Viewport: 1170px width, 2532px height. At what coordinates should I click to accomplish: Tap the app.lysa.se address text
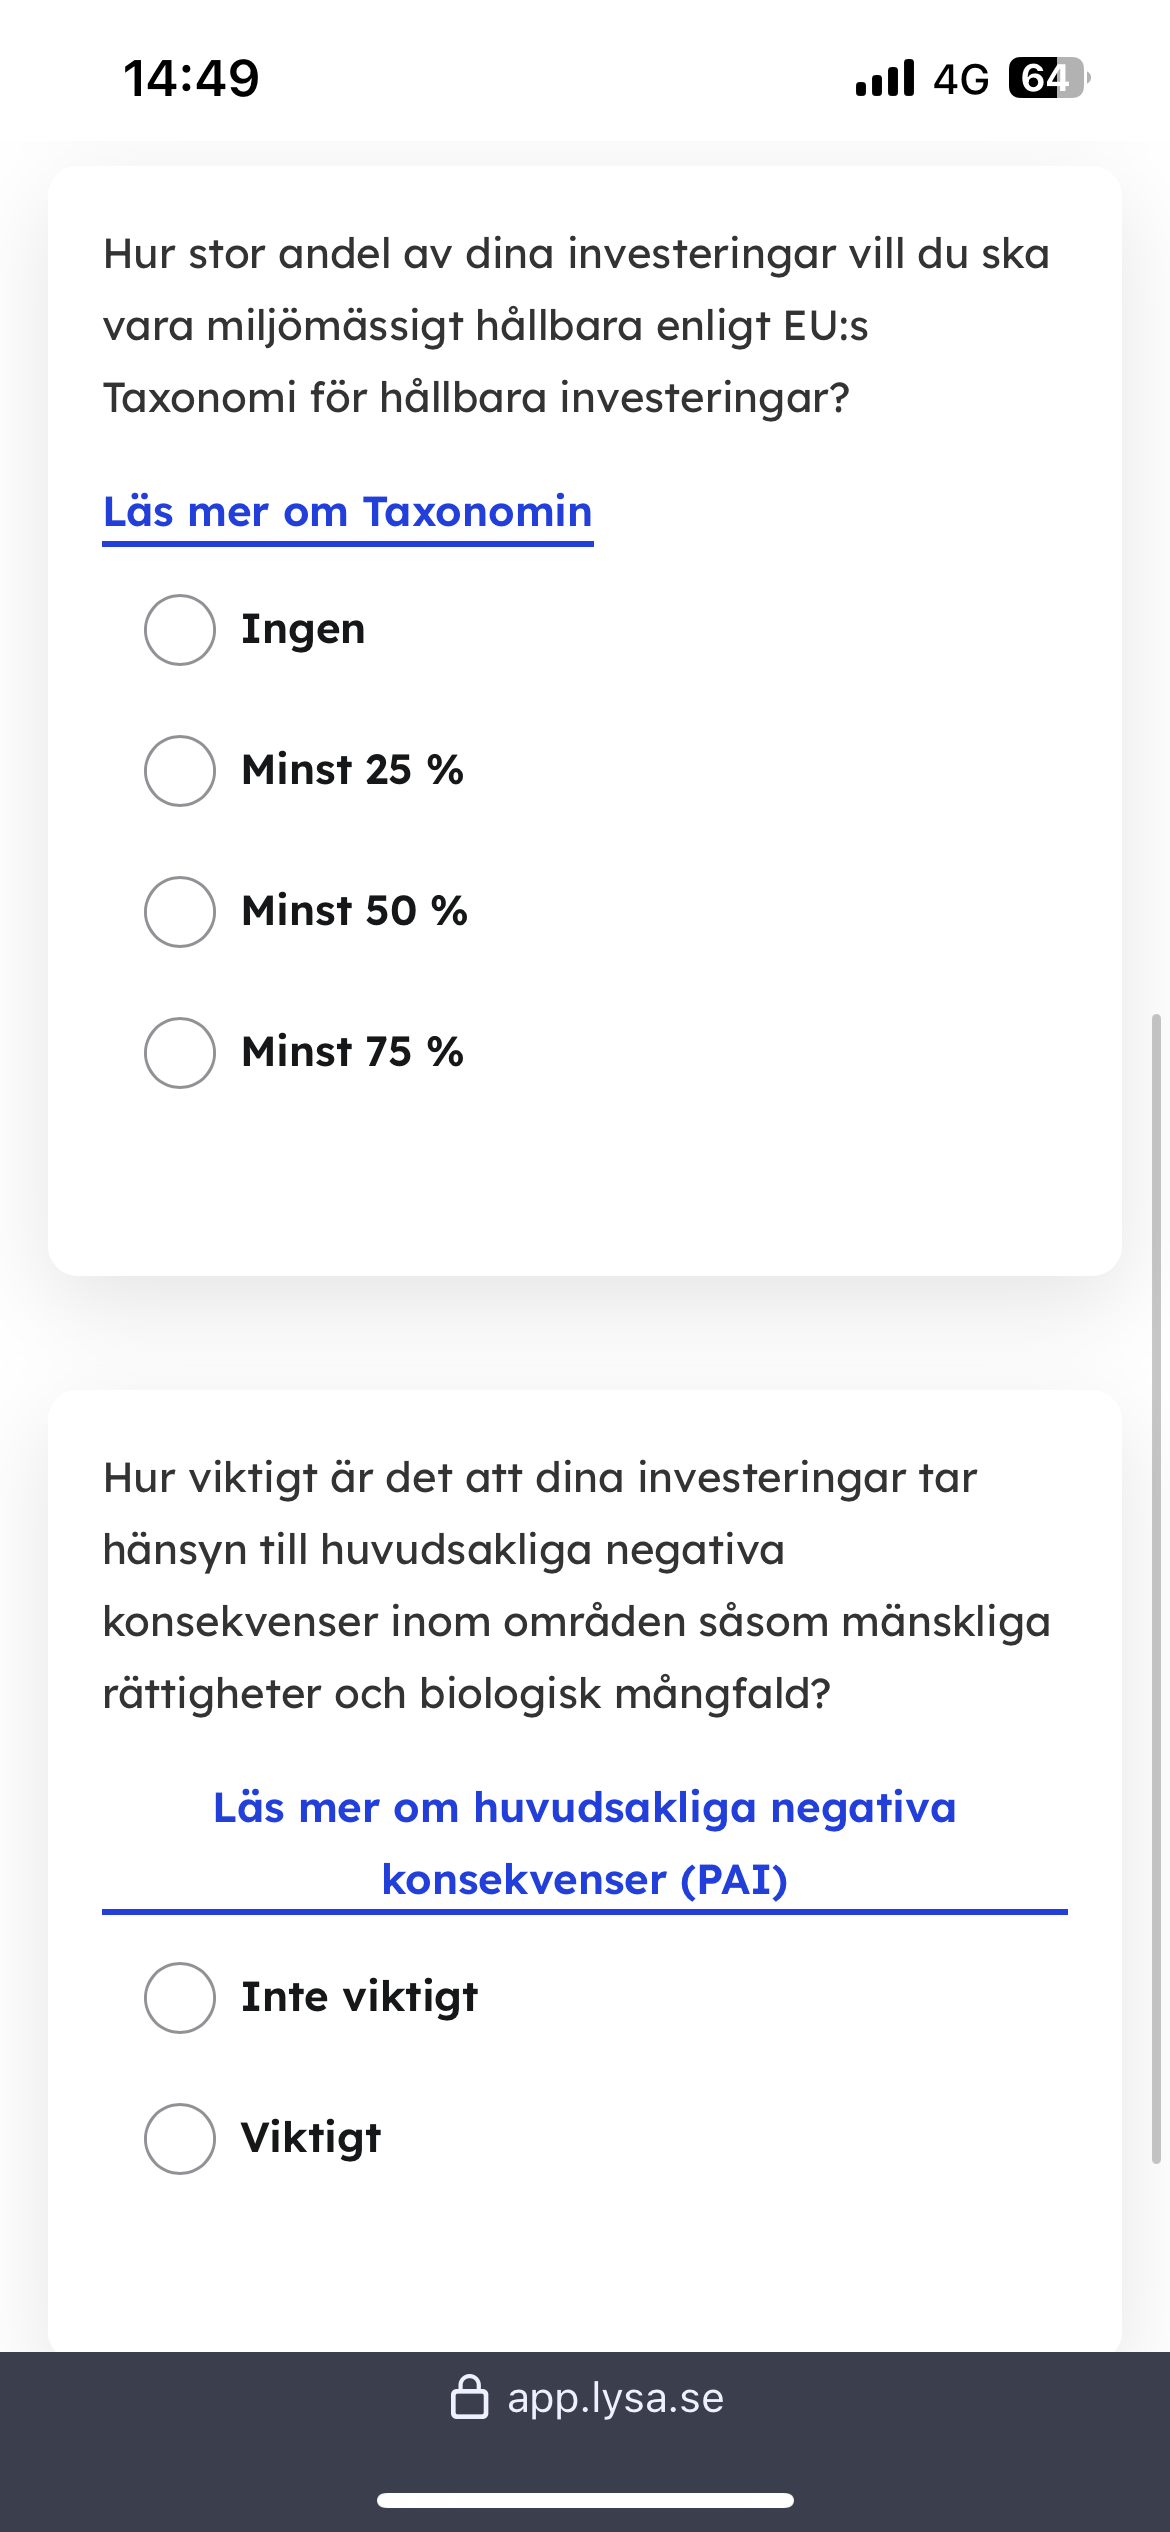click(615, 2397)
